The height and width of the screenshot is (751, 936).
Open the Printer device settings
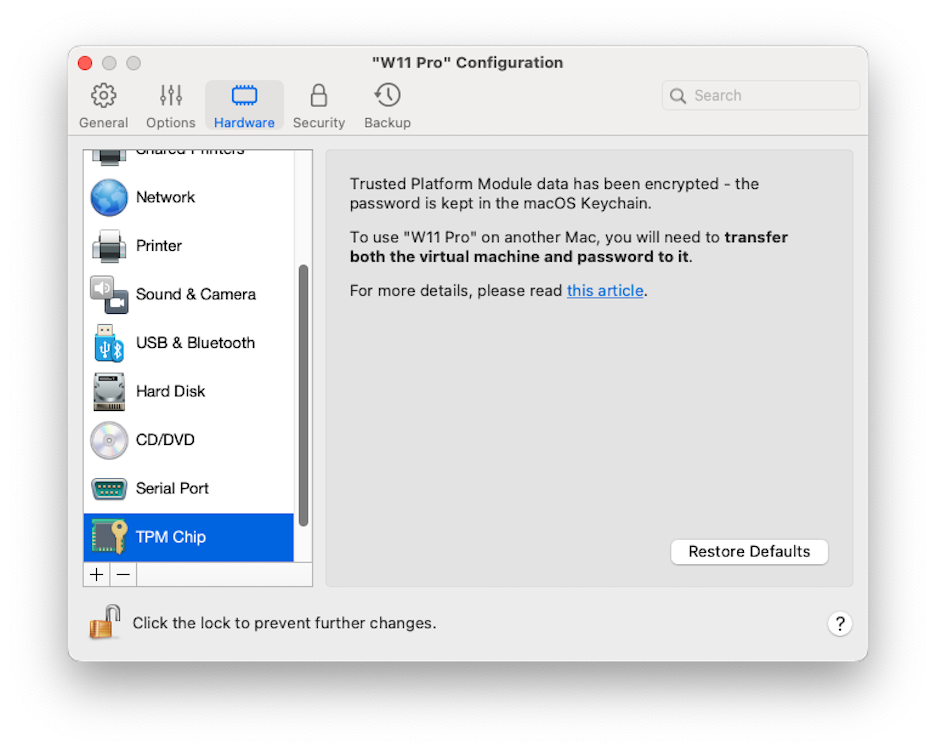click(x=158, y=246)
